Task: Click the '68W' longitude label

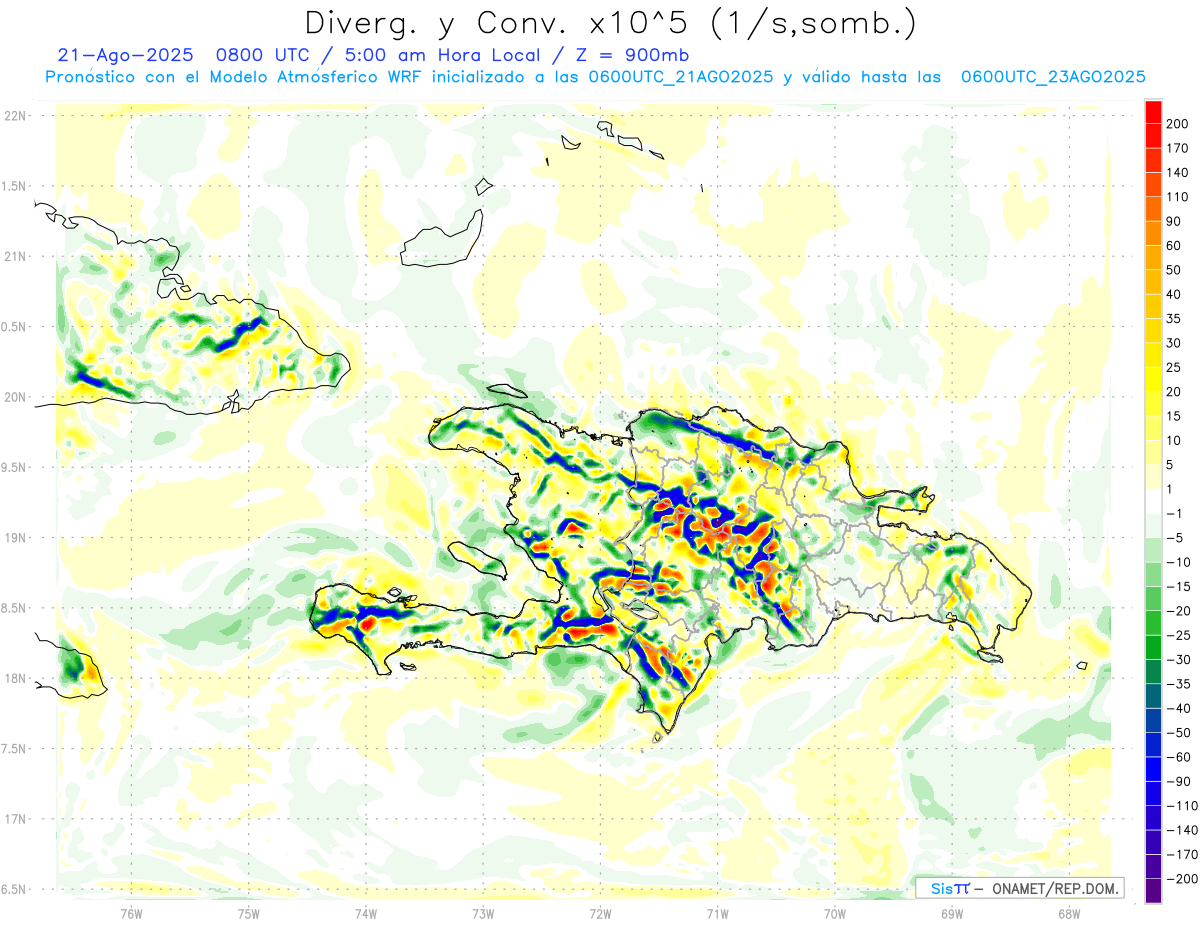Action: [x=1069, y=913]
